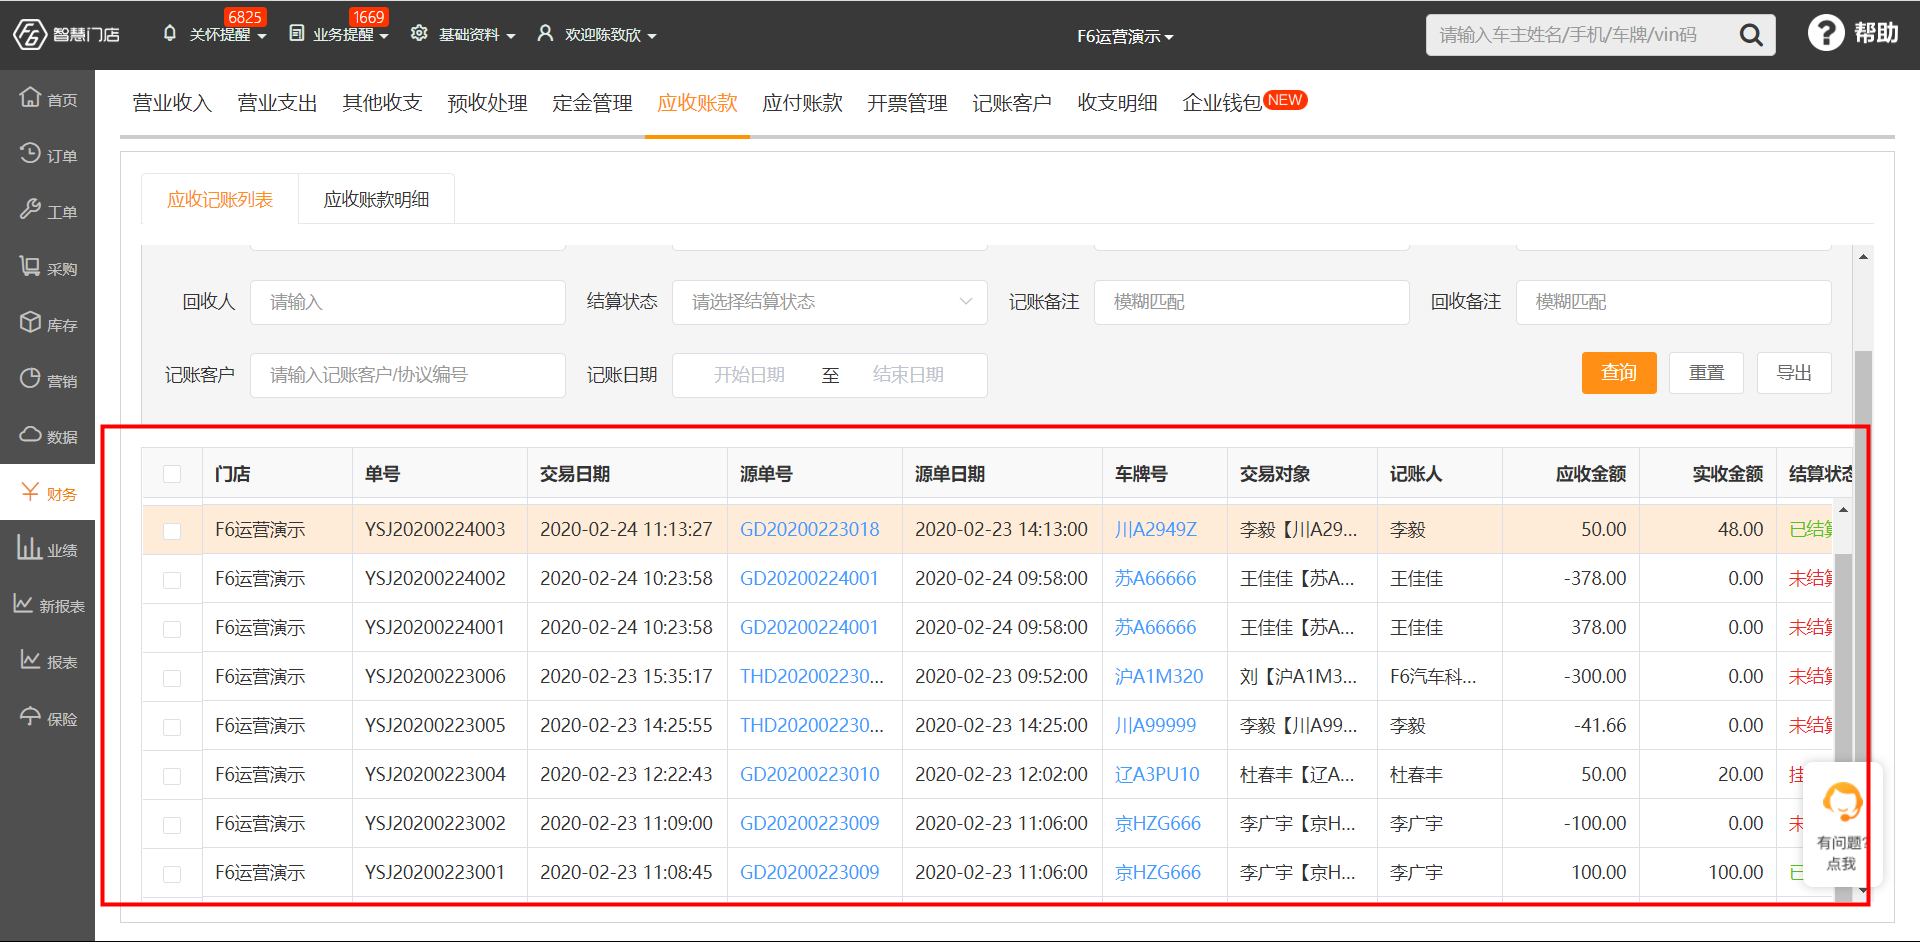Focus the 回收人 input field
Screen dimensions: 1920x942
(408, 302)
